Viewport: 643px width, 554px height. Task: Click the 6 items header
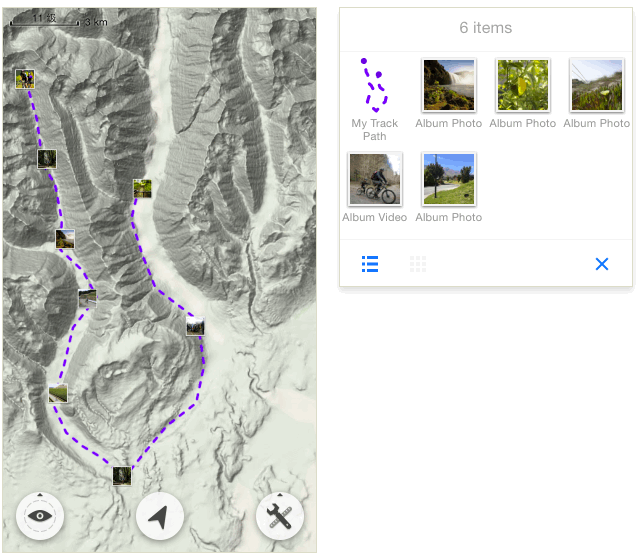pos(486,28)
